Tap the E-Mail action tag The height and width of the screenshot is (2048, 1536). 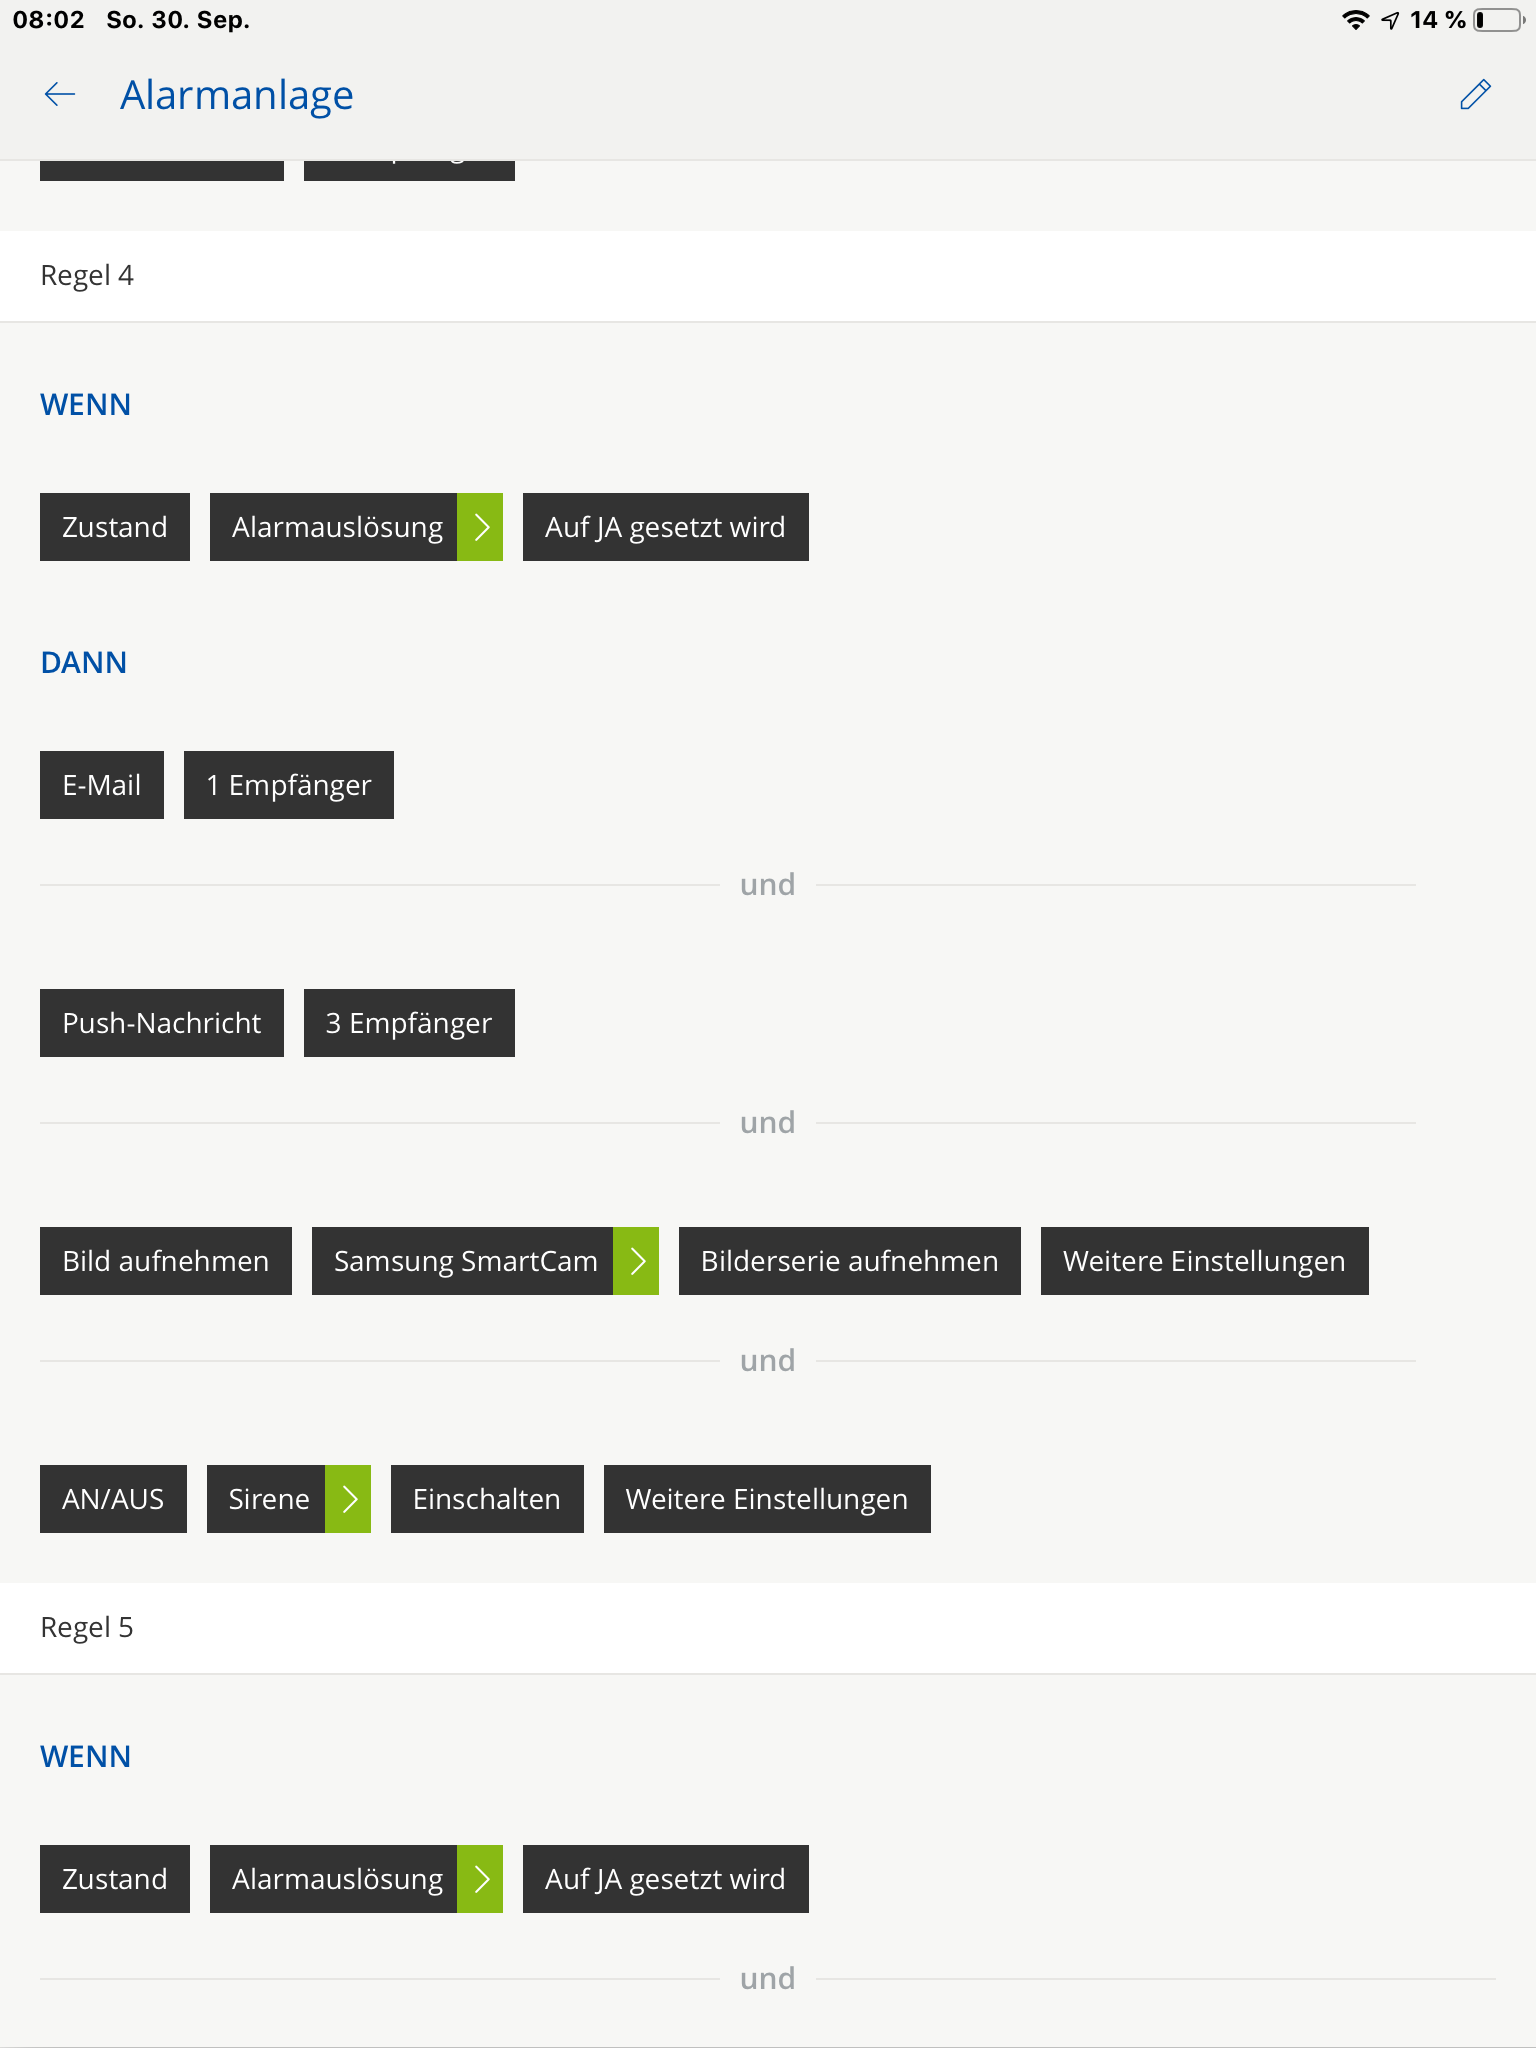(x=102, y=785)
